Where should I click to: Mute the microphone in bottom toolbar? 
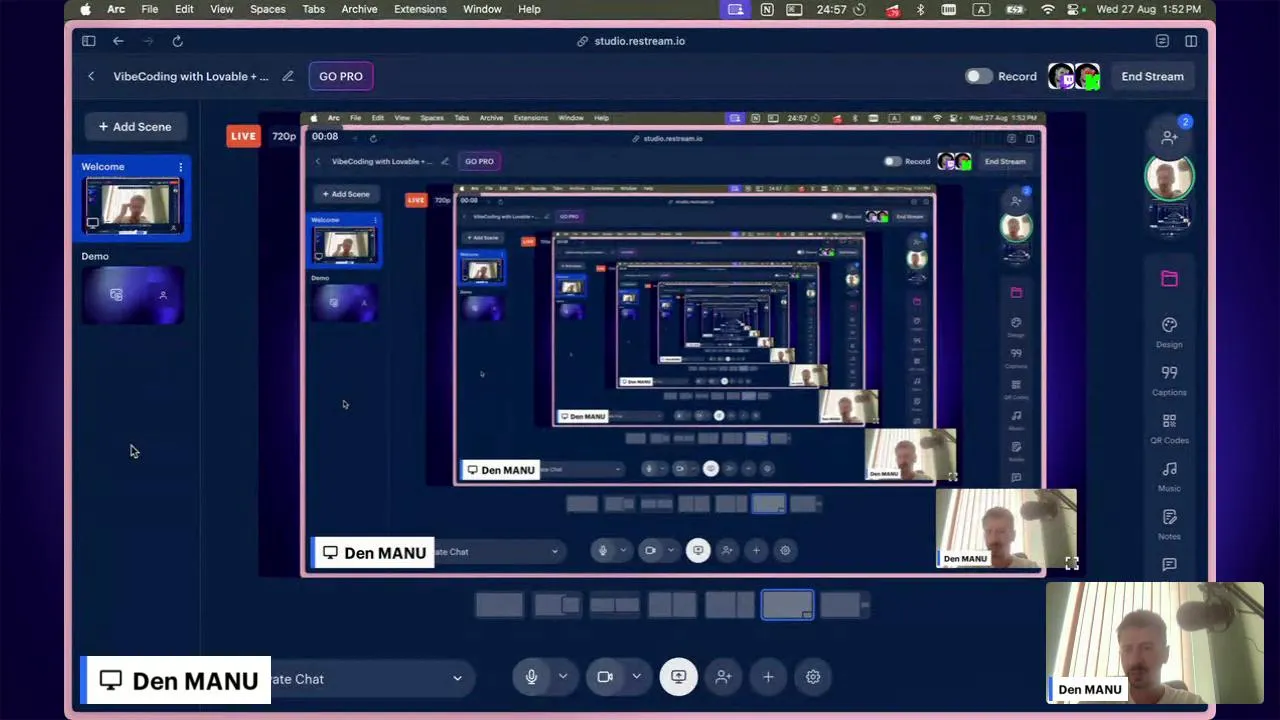[x=531, y=677]
